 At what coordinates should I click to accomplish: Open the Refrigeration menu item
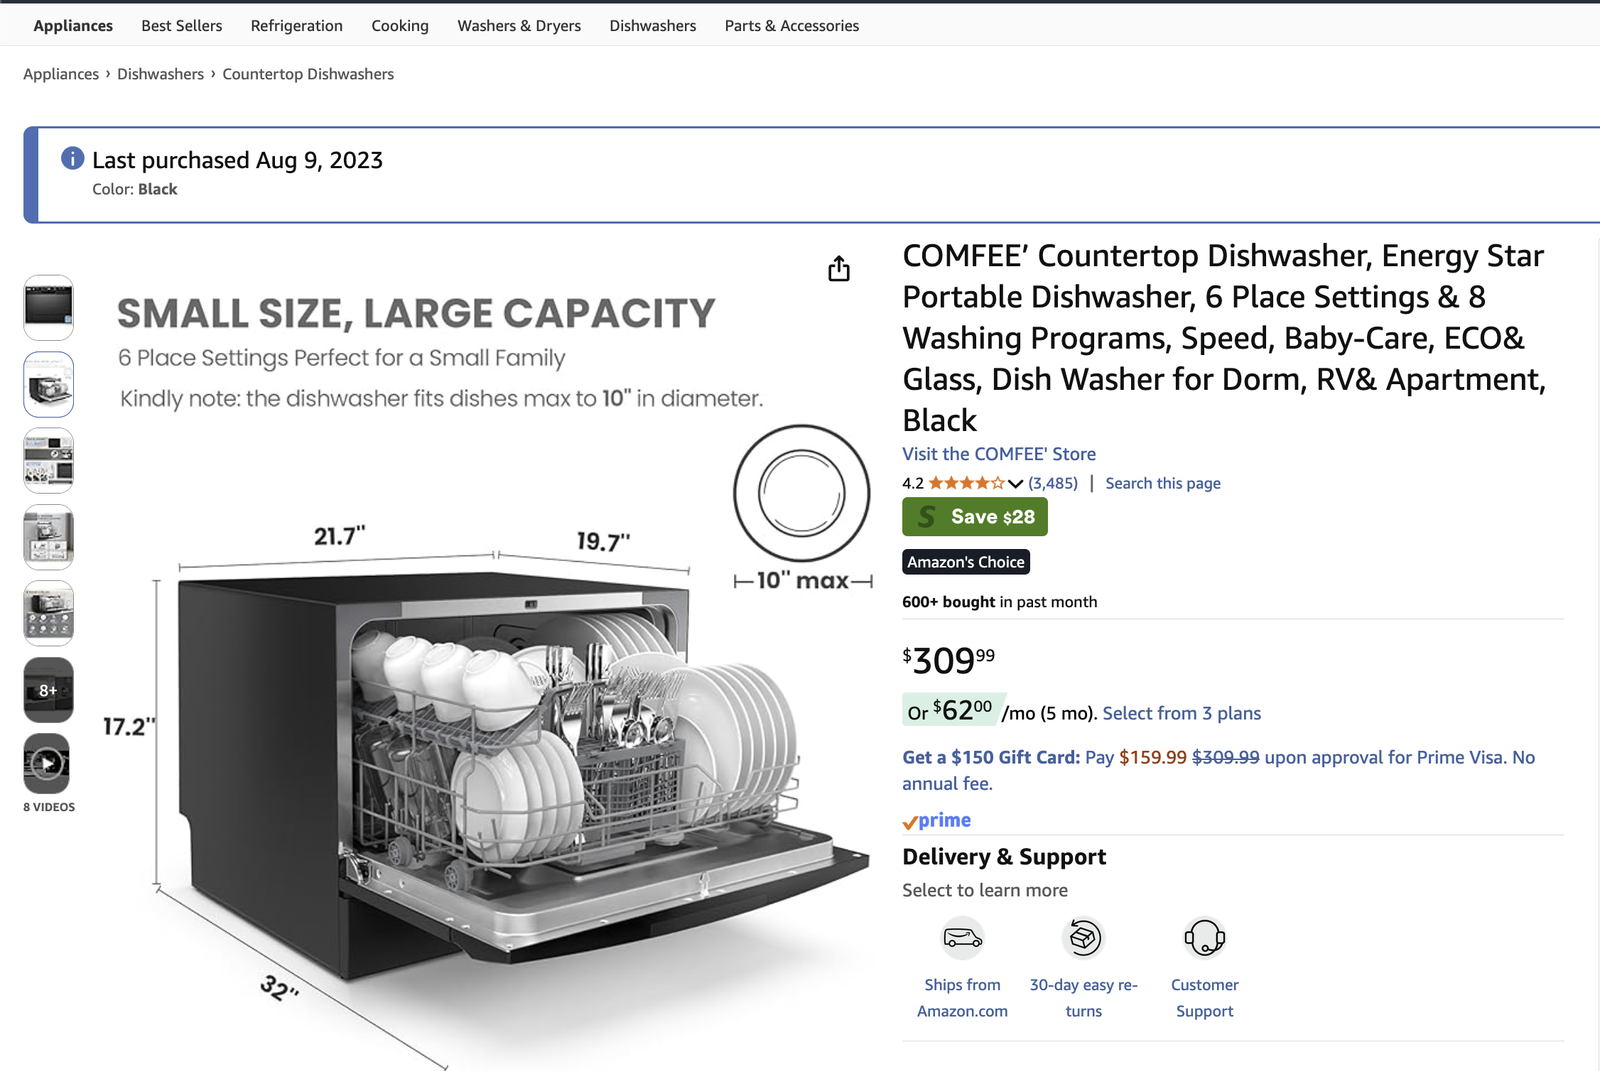pos(297,26)
